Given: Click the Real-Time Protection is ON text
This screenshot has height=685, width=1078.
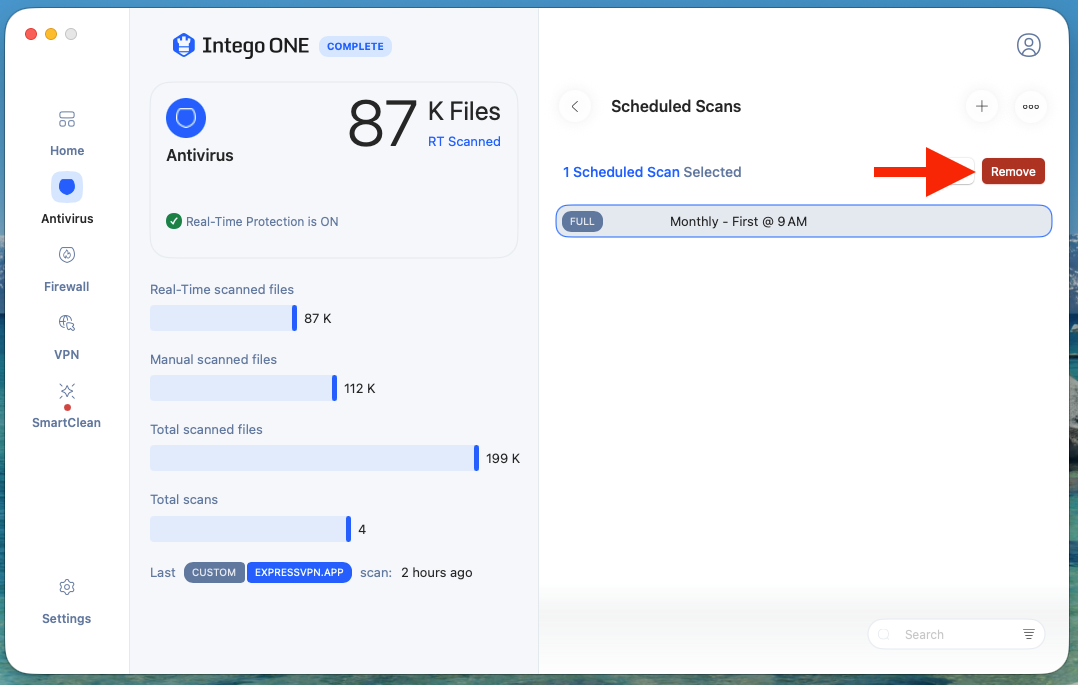Looking at the screenshot, I should coord(262,221).
